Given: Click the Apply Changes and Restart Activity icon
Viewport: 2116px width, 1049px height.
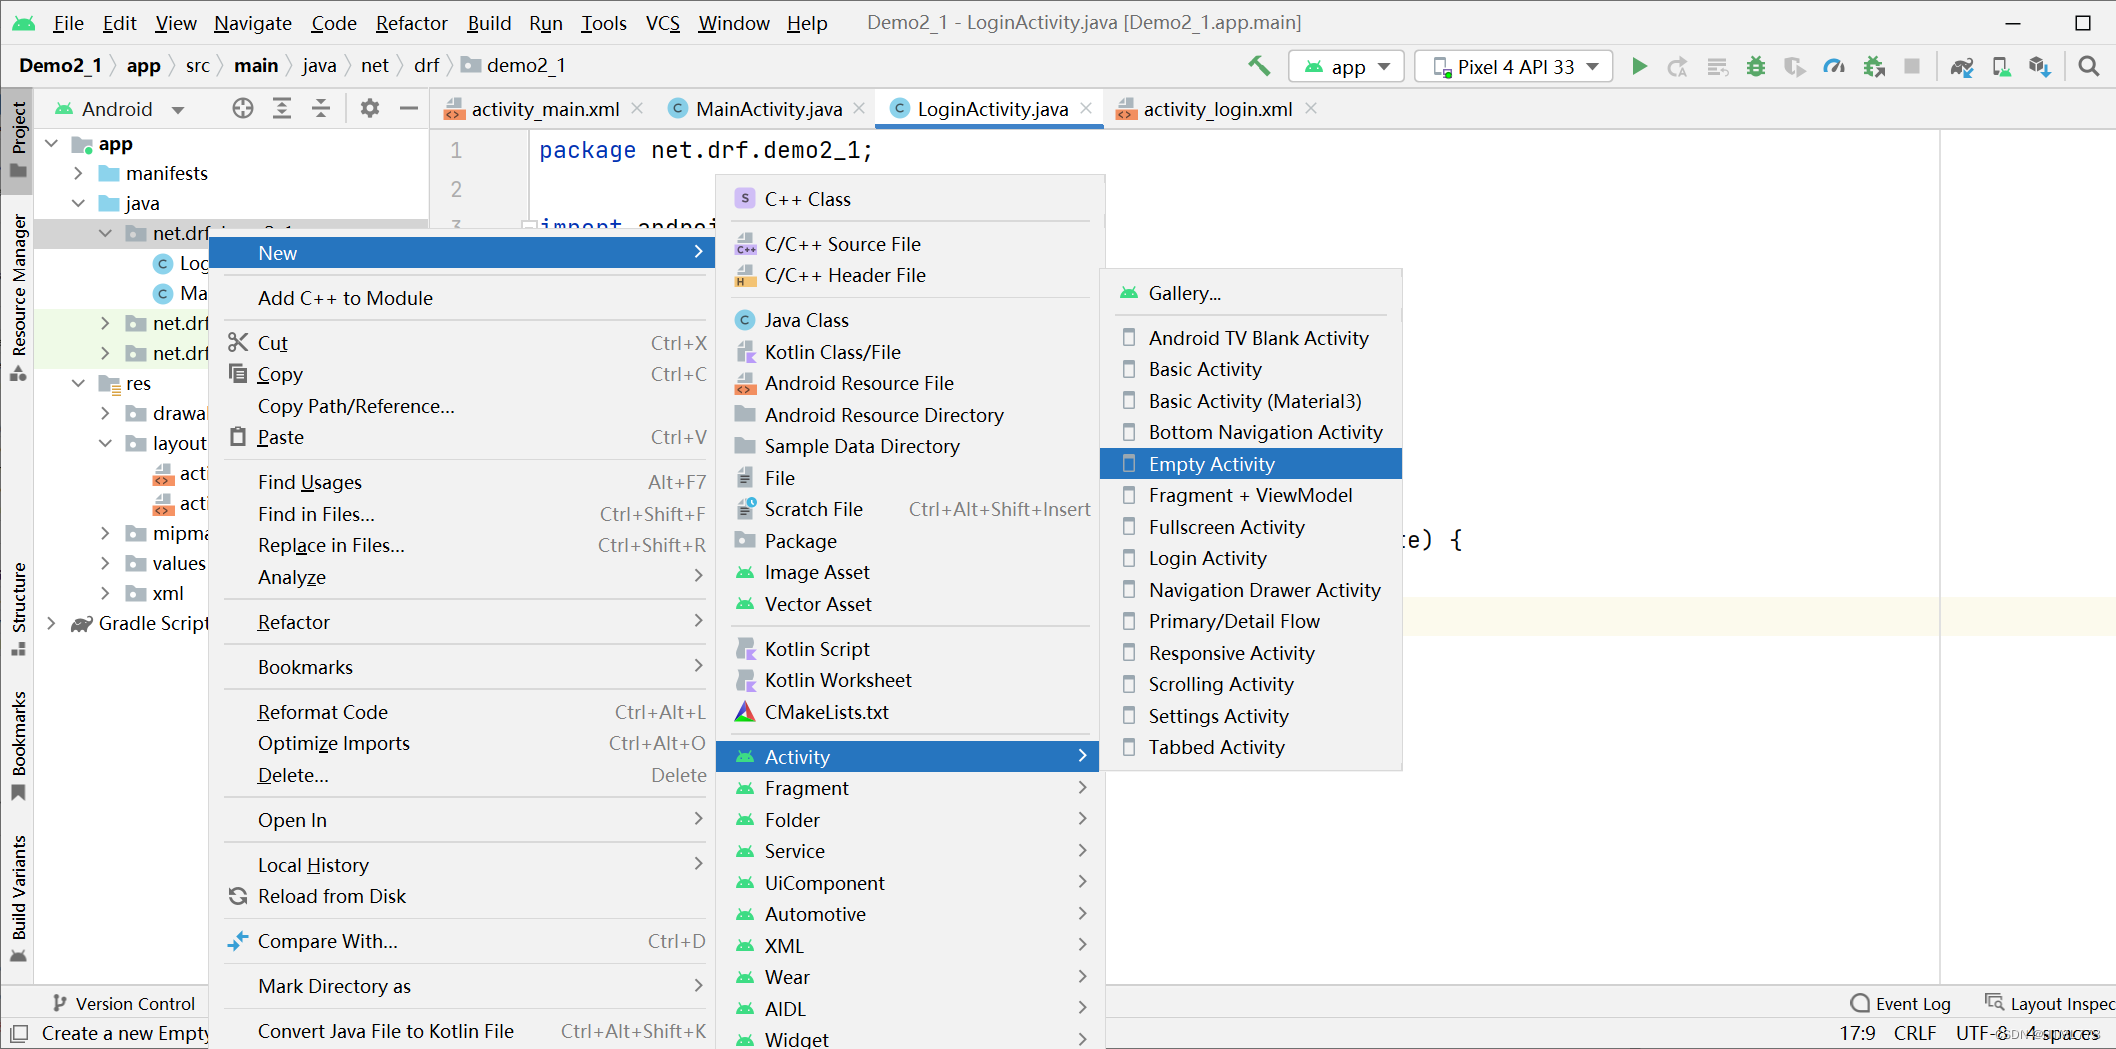Looking at the screenshot, I should coord(1678,66).
